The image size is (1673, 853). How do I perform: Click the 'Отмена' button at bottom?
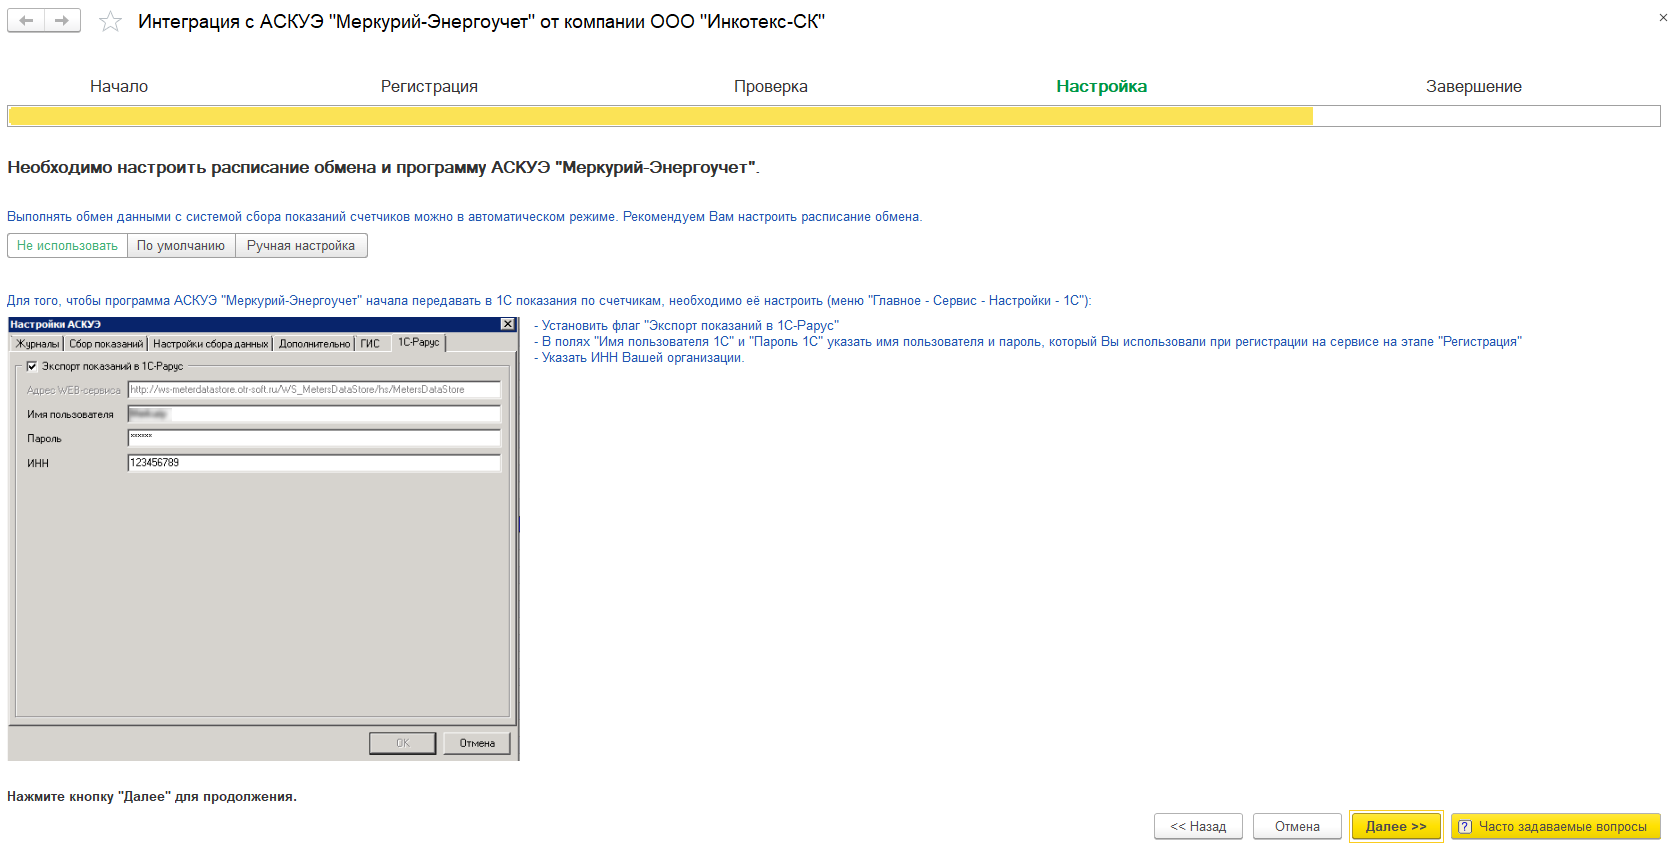(x=1297, y=826)
